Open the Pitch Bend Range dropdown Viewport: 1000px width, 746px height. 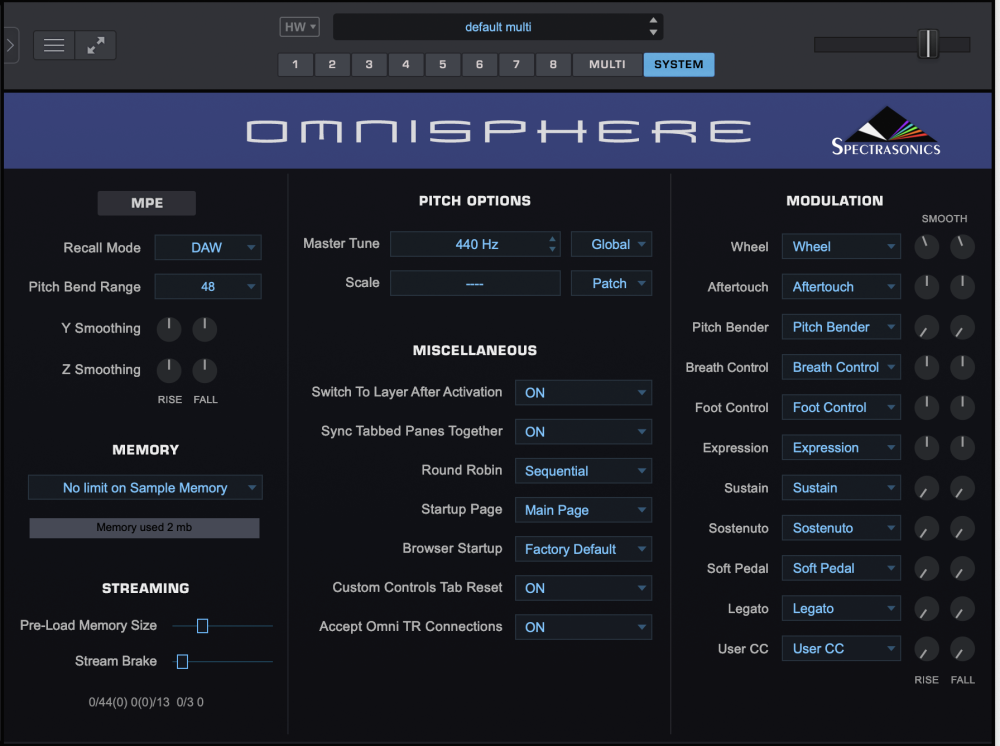pyautogui.click(x=208, y=286)
